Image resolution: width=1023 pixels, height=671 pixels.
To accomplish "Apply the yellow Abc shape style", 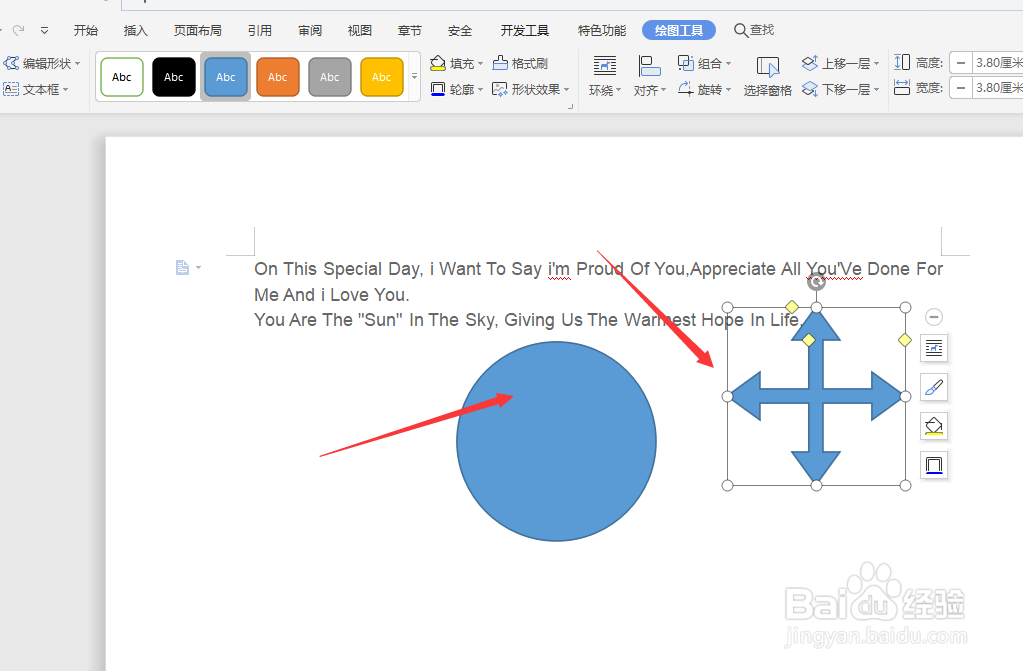I will pyautogui.click(x=382, y=77).
